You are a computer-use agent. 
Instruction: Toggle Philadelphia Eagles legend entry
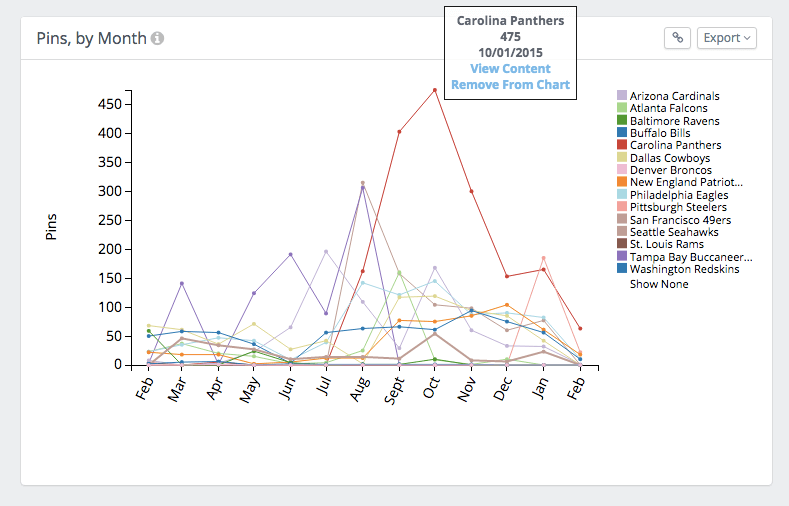[x=673, y=195]
